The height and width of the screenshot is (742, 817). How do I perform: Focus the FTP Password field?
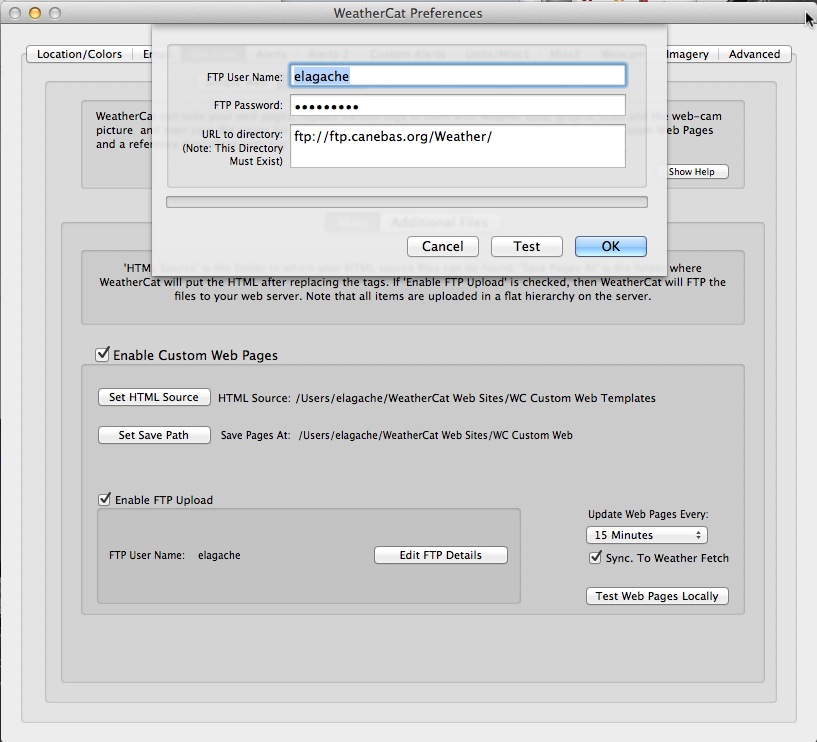pyautogui.click(x=457, y=106)
